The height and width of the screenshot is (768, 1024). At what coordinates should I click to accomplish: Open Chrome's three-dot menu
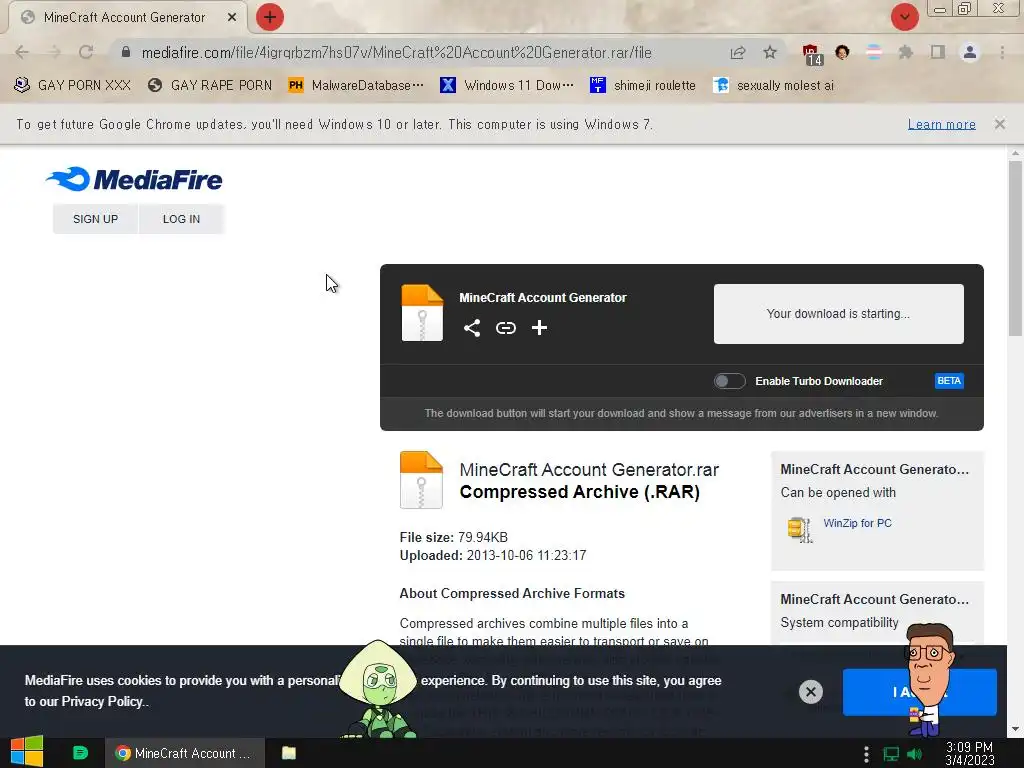pos(1002,52)
